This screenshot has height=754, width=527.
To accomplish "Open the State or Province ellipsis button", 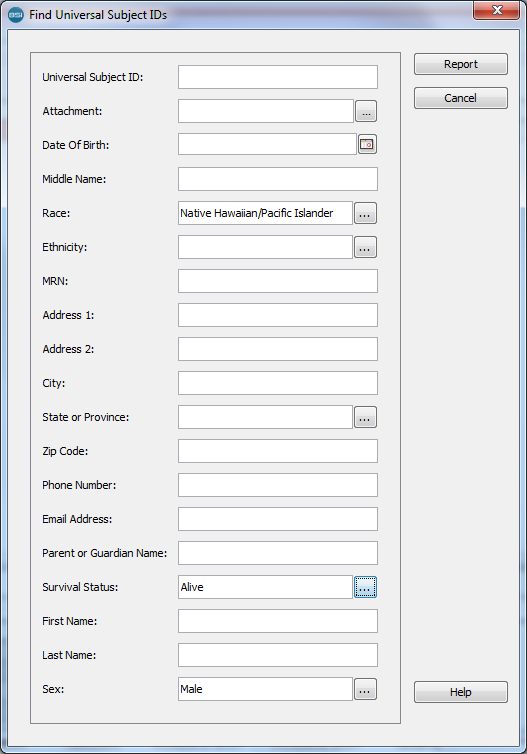I will coord(365,417).
